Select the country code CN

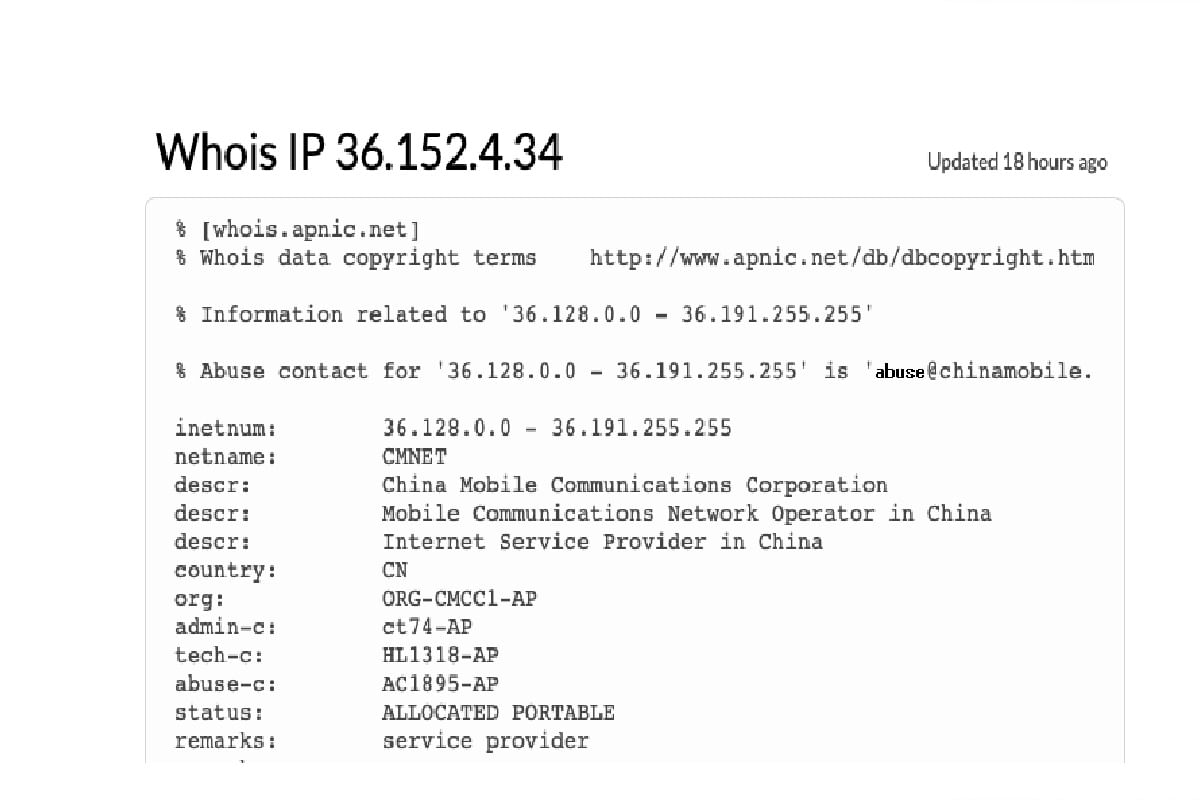click(395, 571)
